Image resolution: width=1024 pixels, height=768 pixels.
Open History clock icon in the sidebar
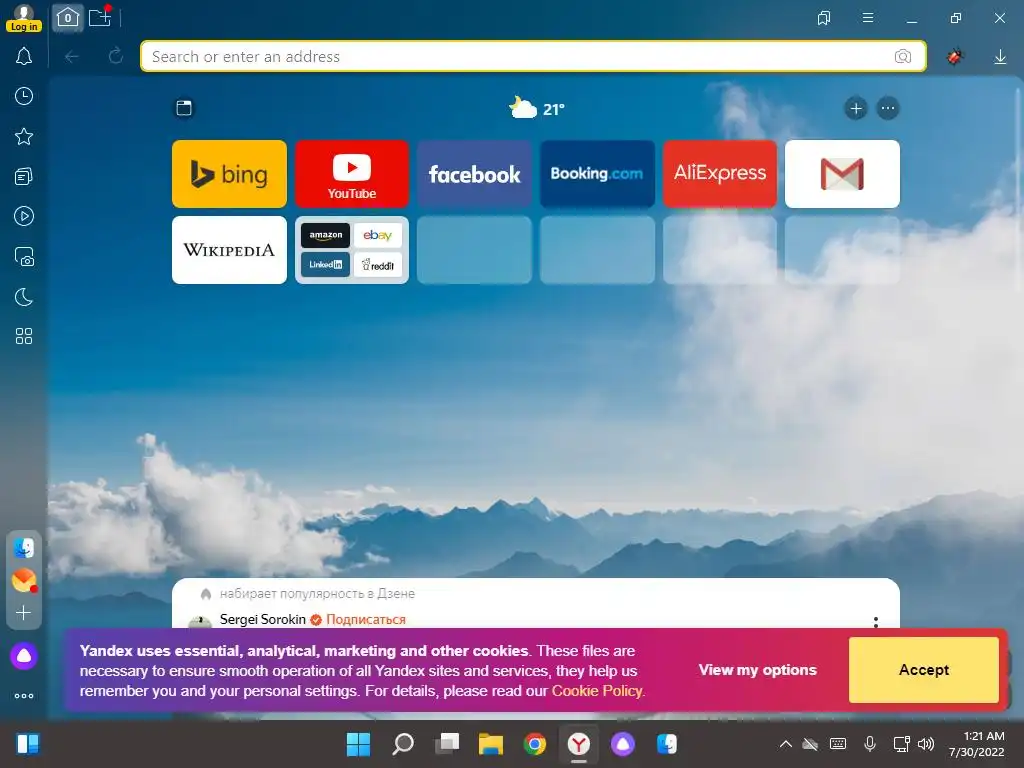click(24, 96)
